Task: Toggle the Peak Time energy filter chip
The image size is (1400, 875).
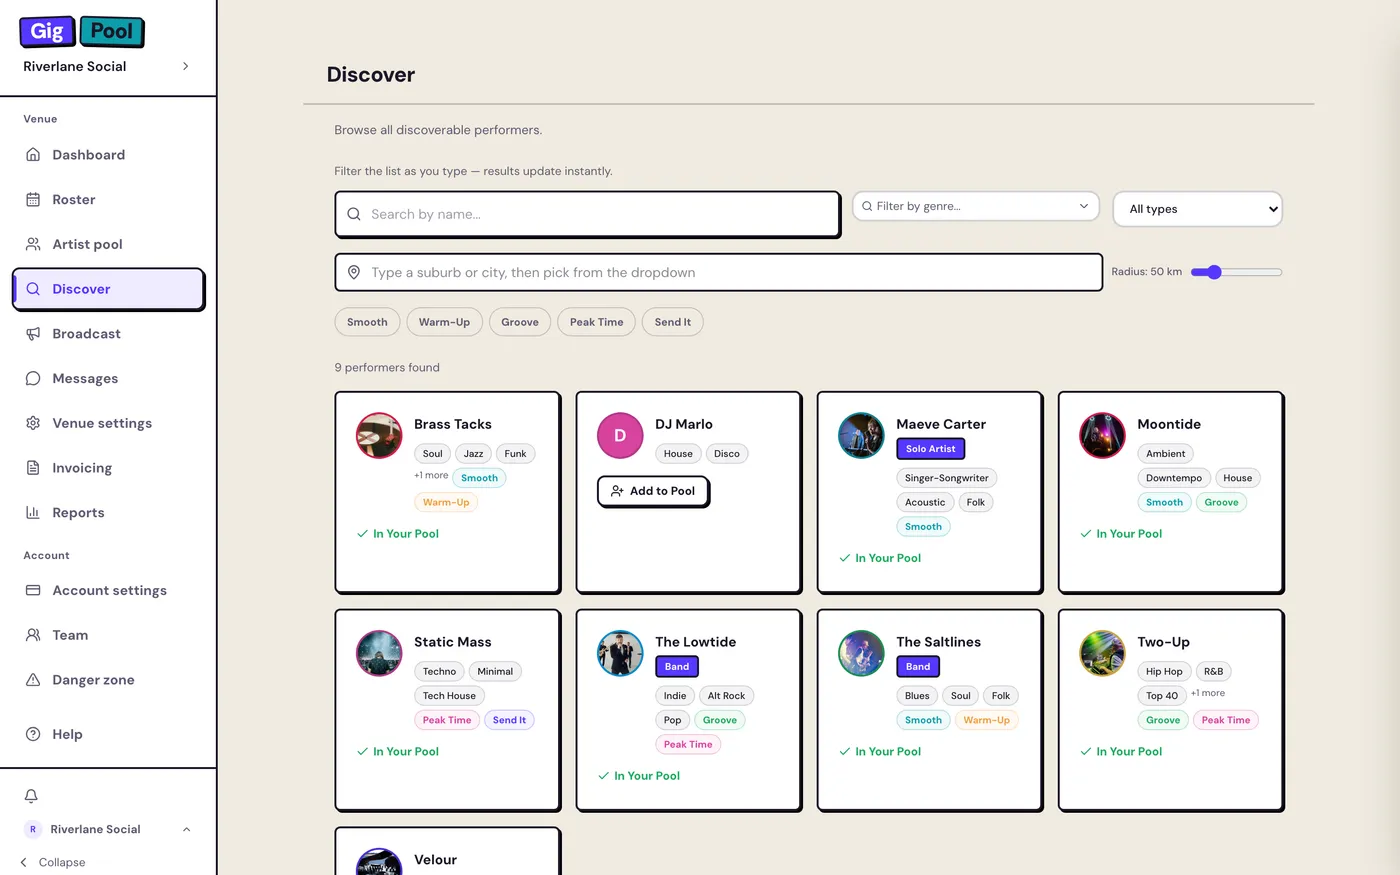Action: [x=596, y=322]
